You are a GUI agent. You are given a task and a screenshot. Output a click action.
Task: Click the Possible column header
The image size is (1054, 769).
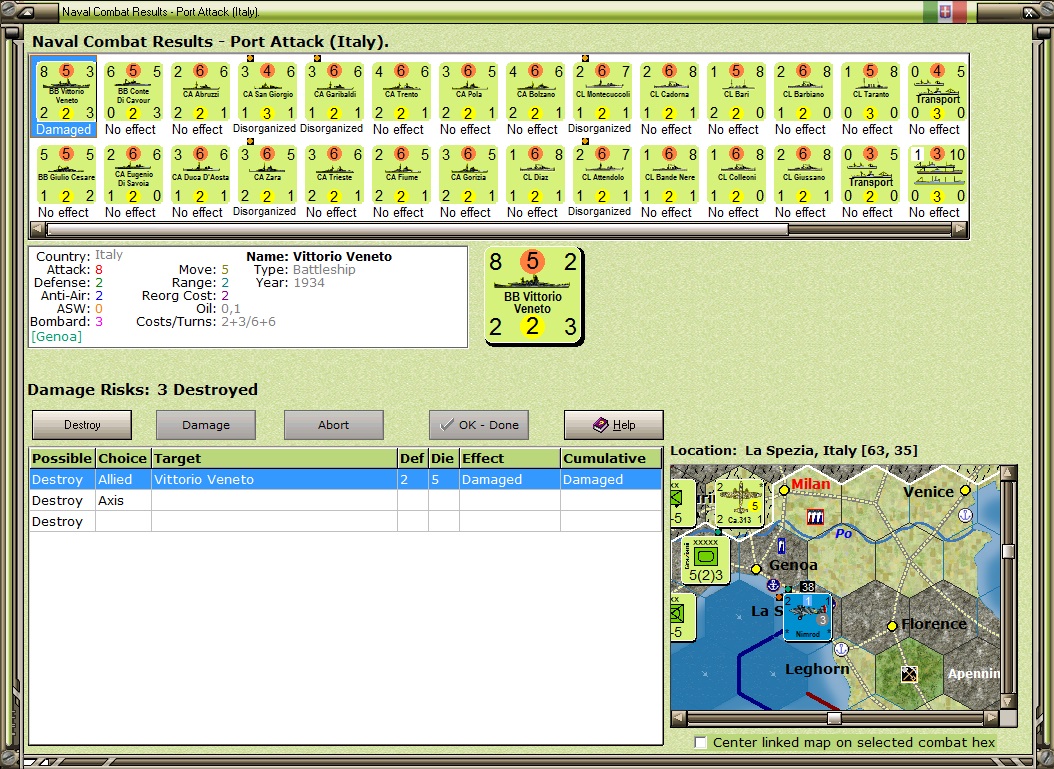(x=62, y=458)
